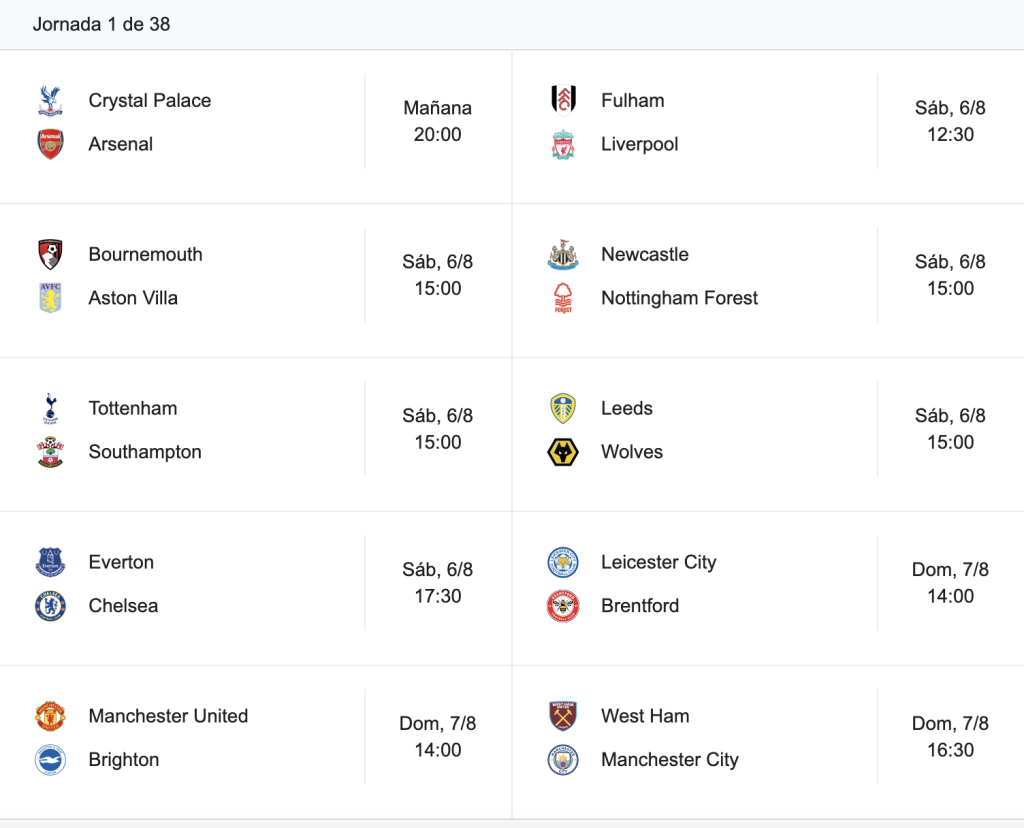Open the Mañana 20:00 match time
Image resolution: width=1024 pixels, height=828 pixels.
438,121
